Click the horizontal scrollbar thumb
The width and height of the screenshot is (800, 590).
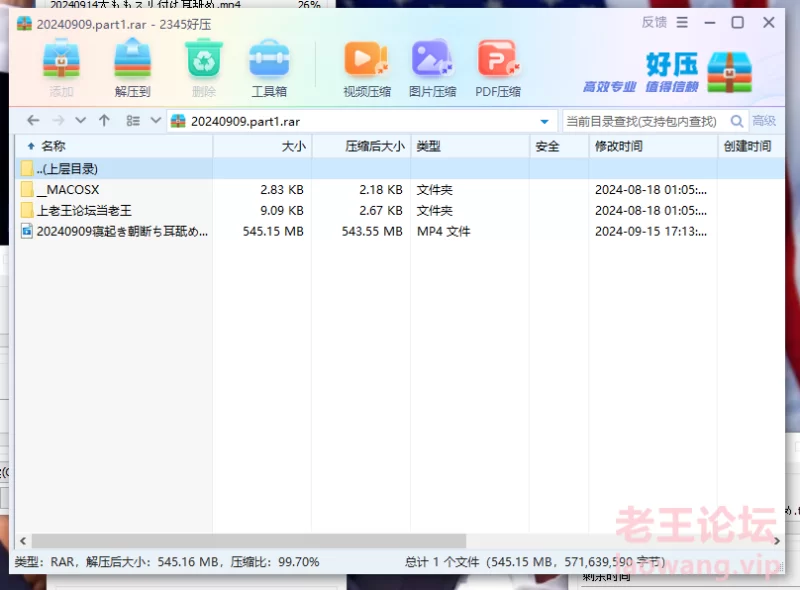[x=249, y=540]
